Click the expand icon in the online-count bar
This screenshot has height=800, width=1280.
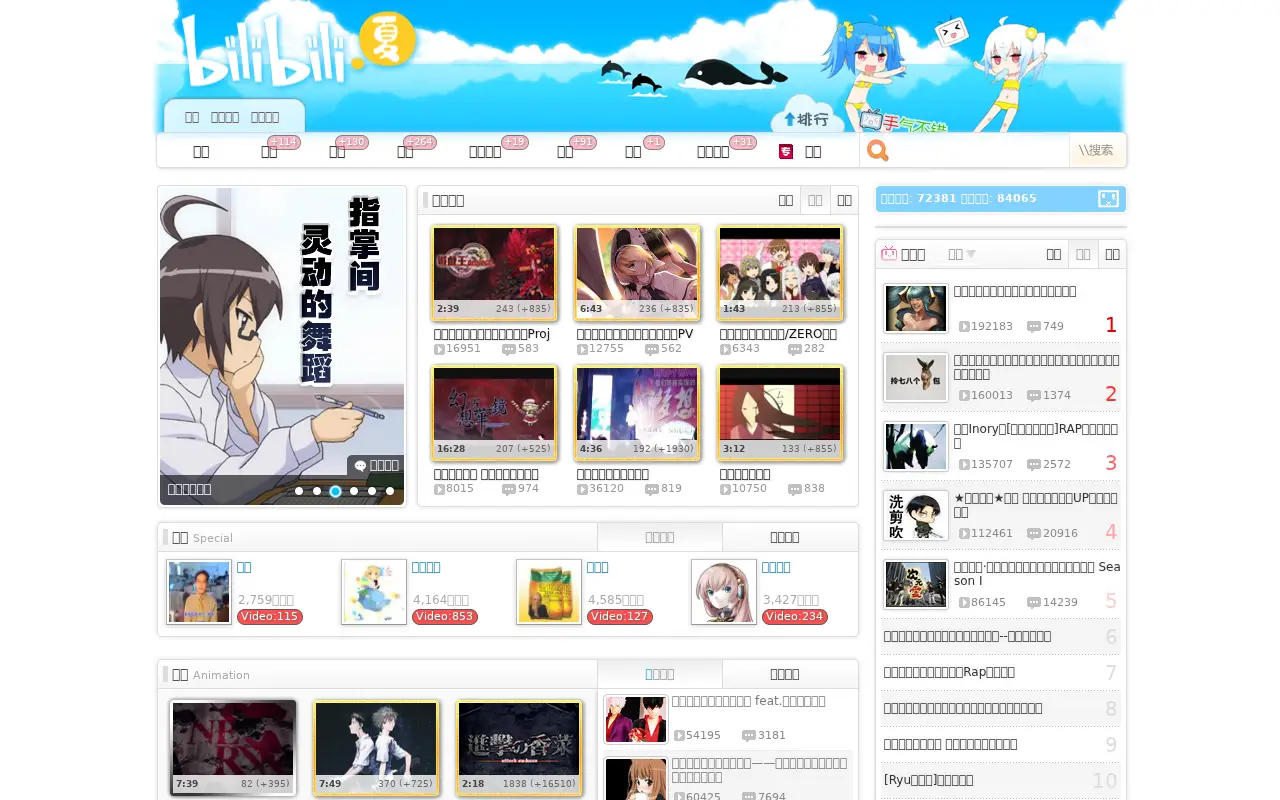pos(1108,198)
